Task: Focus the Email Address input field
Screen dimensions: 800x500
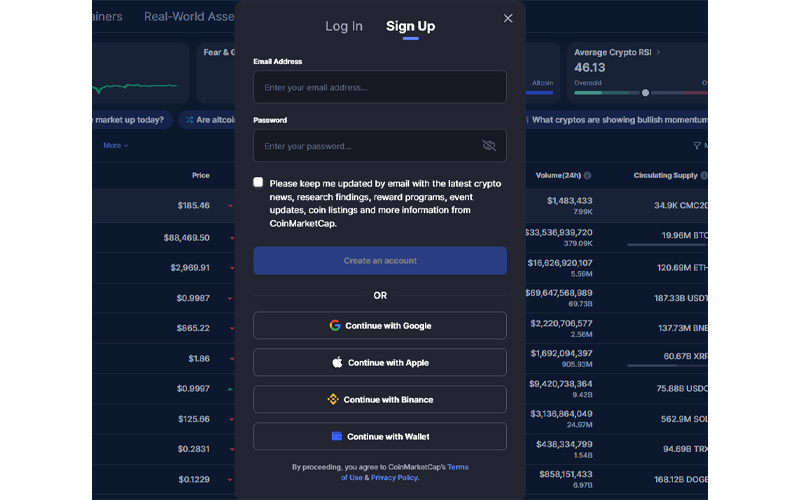Action: 380,87
